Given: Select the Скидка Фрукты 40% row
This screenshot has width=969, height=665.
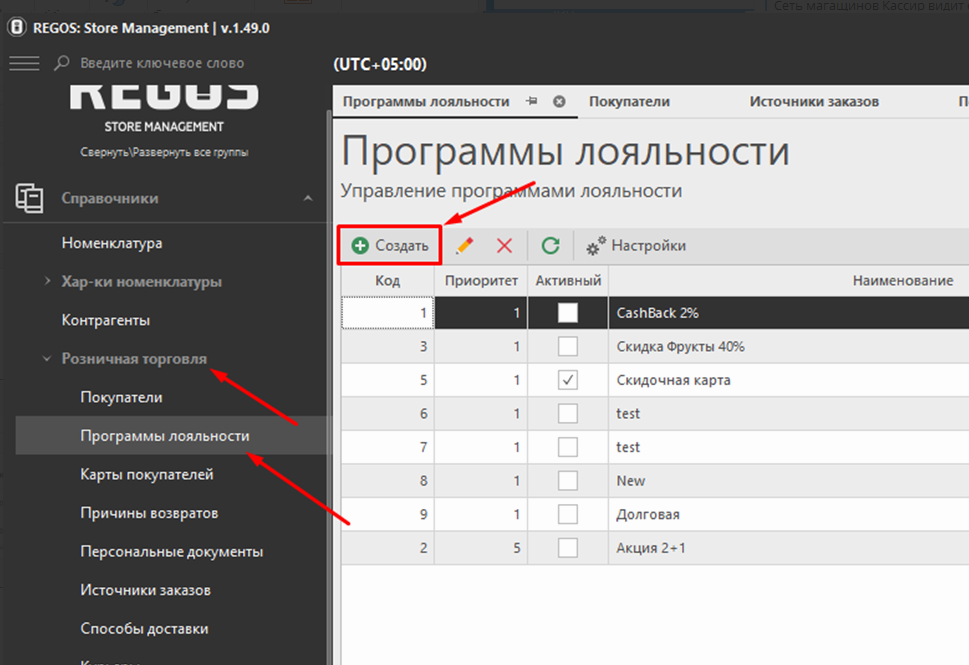Looking at the screenshot, I should point(680,346).
